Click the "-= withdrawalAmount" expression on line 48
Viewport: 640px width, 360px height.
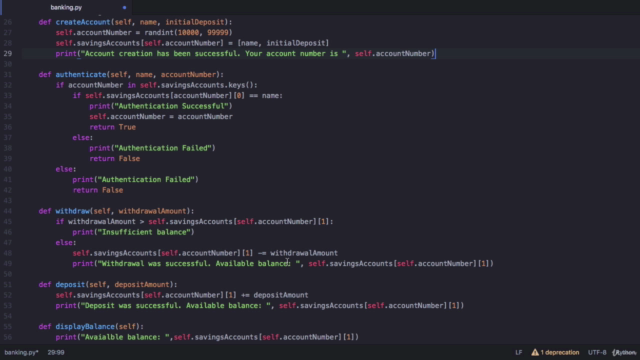point(298,253)
